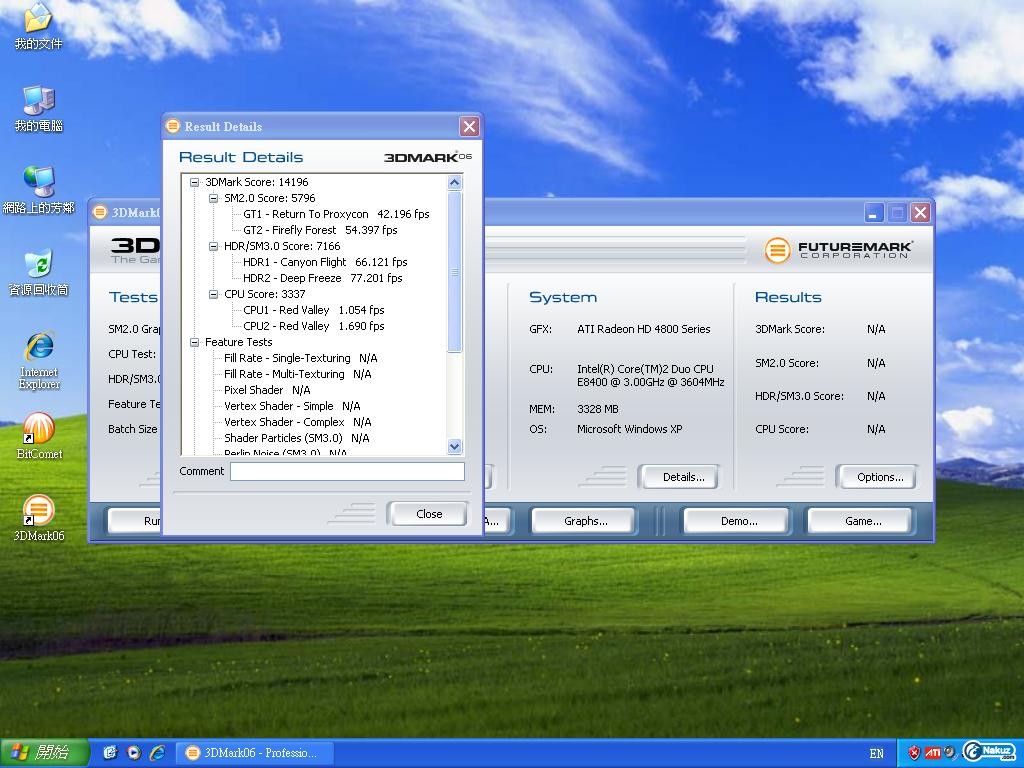Click the results list scroll-down arrow

454,447
